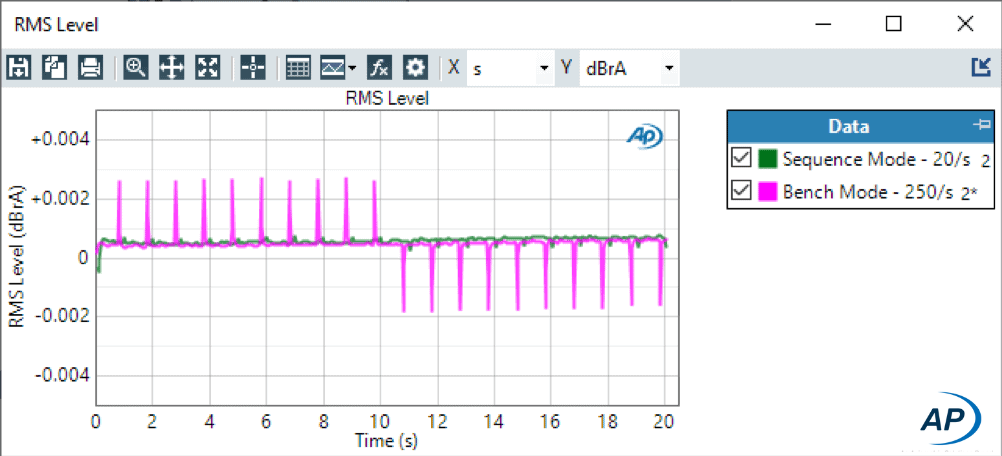1002x456 pixels.
Task: Enable the graph cursors tool
Action: 253,68
